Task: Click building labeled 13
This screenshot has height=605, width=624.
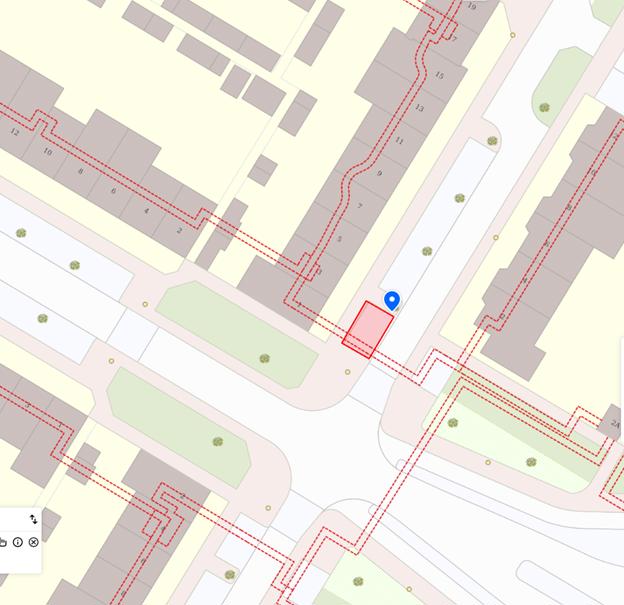Action: tap(419, 108)
